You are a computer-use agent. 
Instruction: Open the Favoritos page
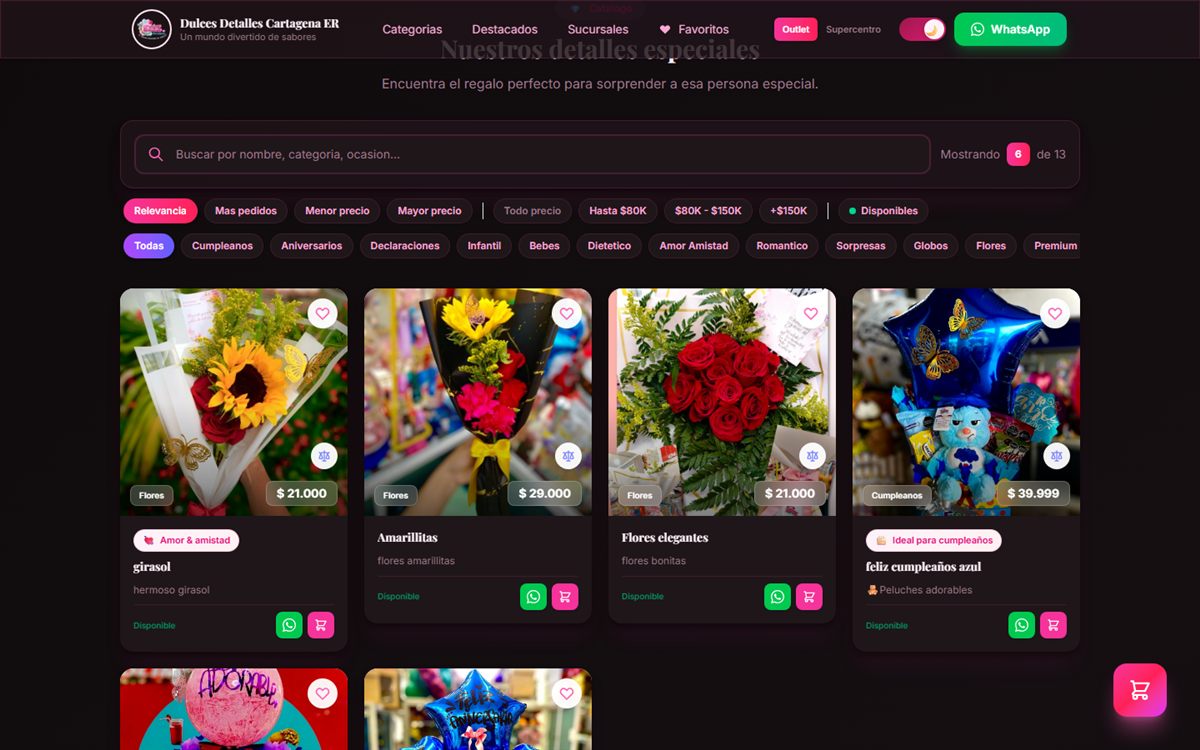[694, 29]
